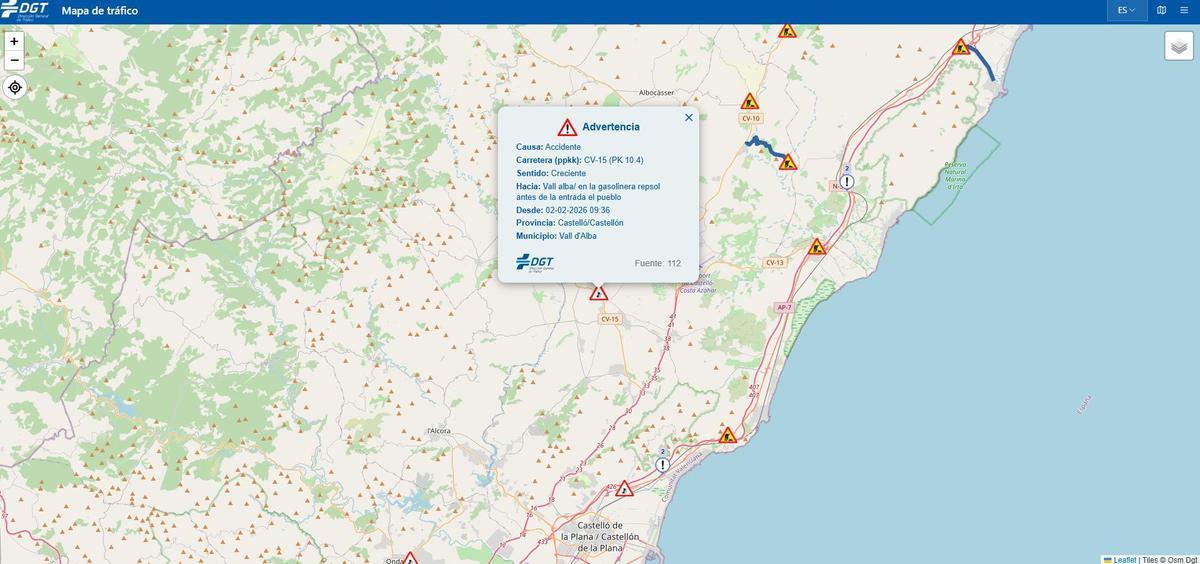Click roadworks marker at top map edge
The width and height of the screenshot is (1200, 564).
(x=787, y=30)
